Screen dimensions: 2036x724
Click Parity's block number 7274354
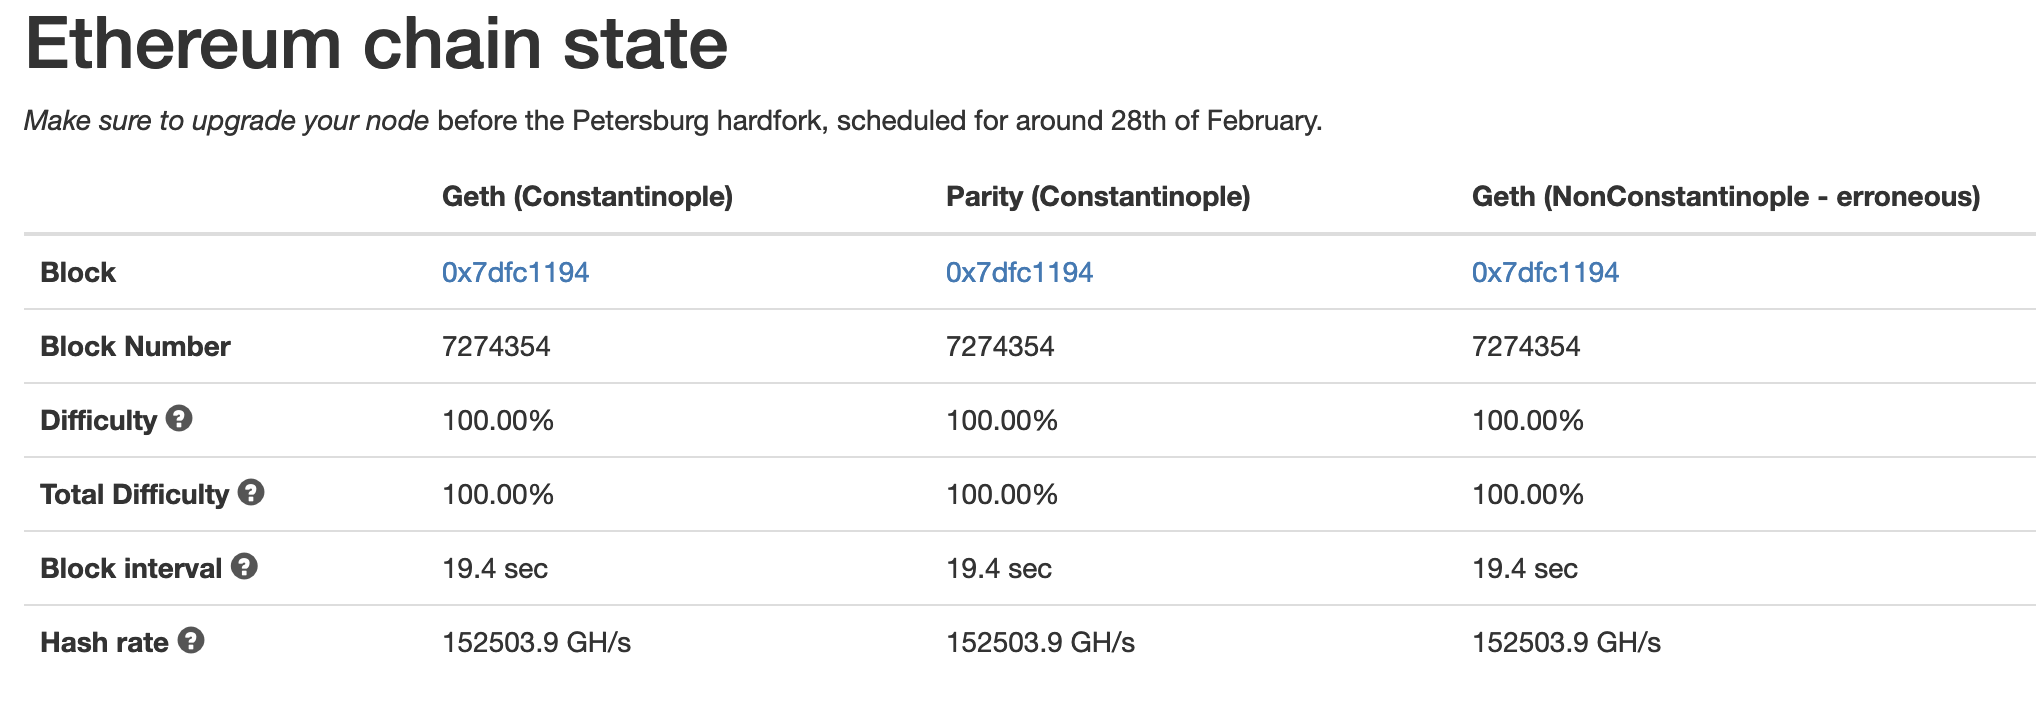[1000, 346]
